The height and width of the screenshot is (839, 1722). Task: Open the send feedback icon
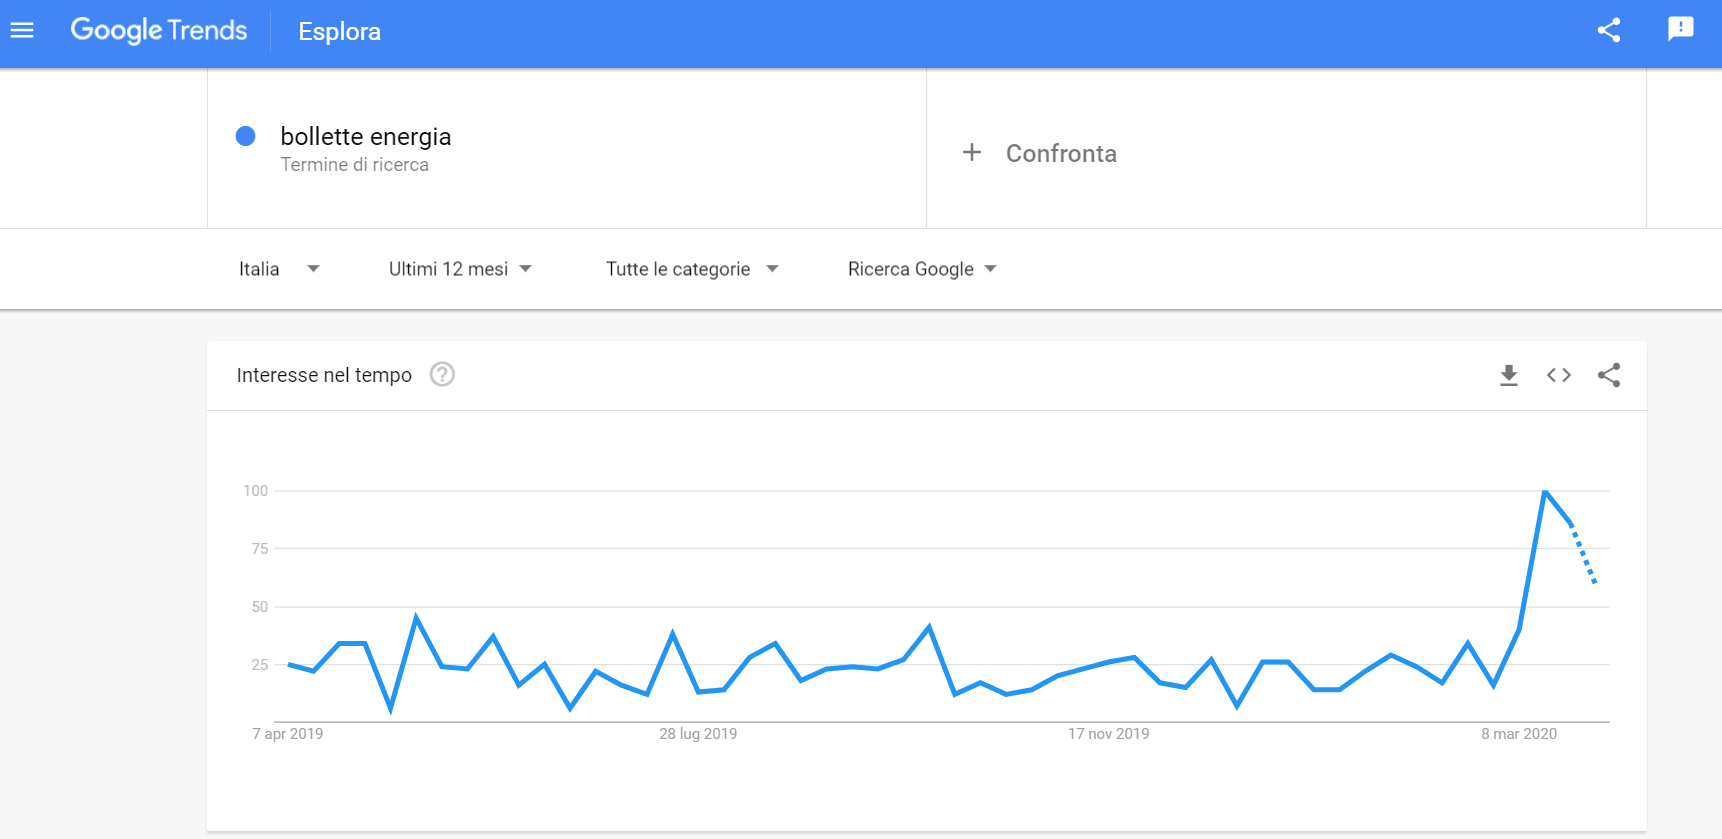(x=1680, y=29)
